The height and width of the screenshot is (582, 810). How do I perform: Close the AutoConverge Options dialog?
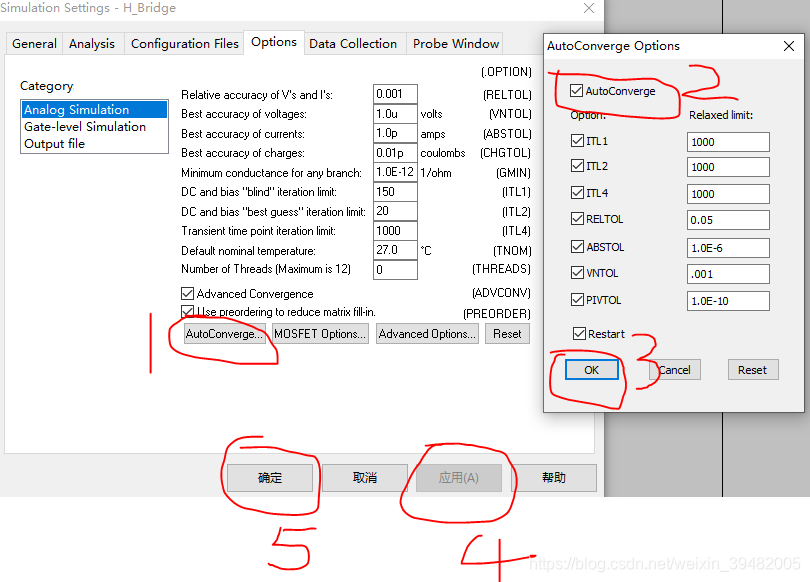789,46
